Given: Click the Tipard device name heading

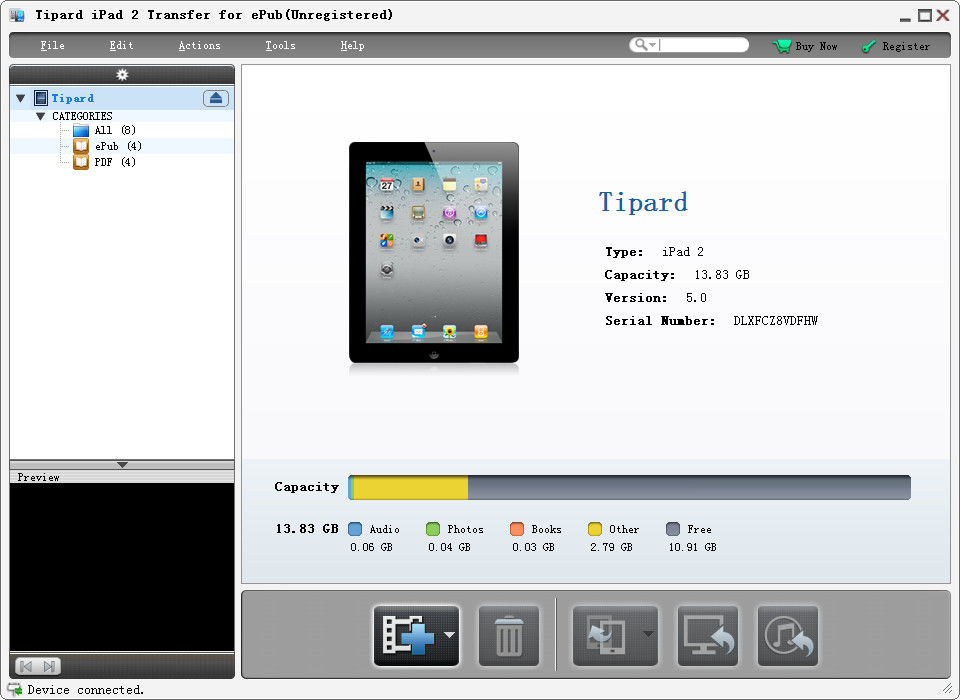Looking at the screenshot, I should coord(643,202).
